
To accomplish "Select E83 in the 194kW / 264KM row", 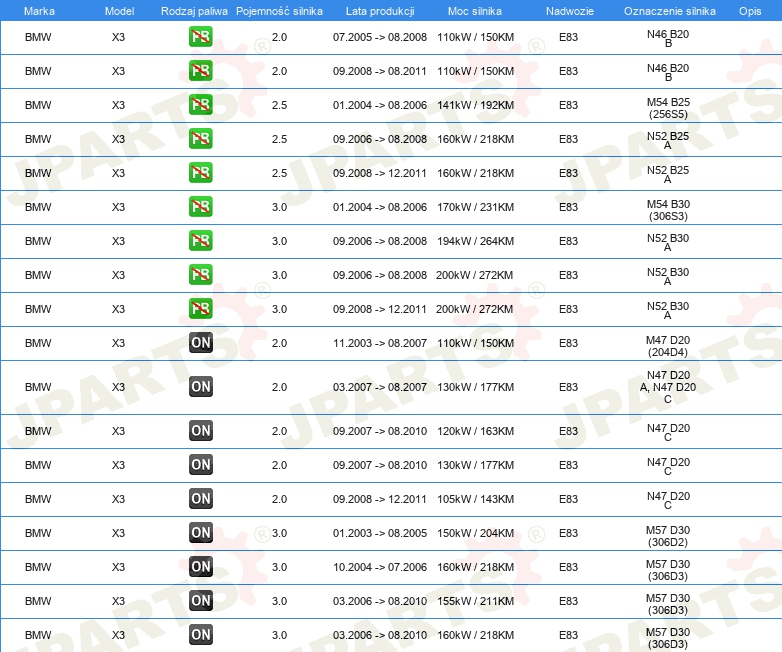I will 568,240.
